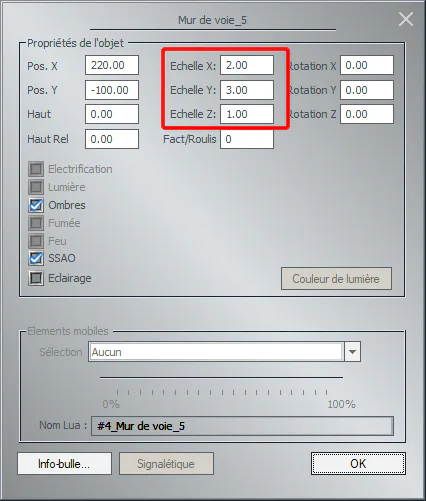Screen dimensions: 426x501
Task: Open the Info-bulle dialog
Action: point(64,464)
